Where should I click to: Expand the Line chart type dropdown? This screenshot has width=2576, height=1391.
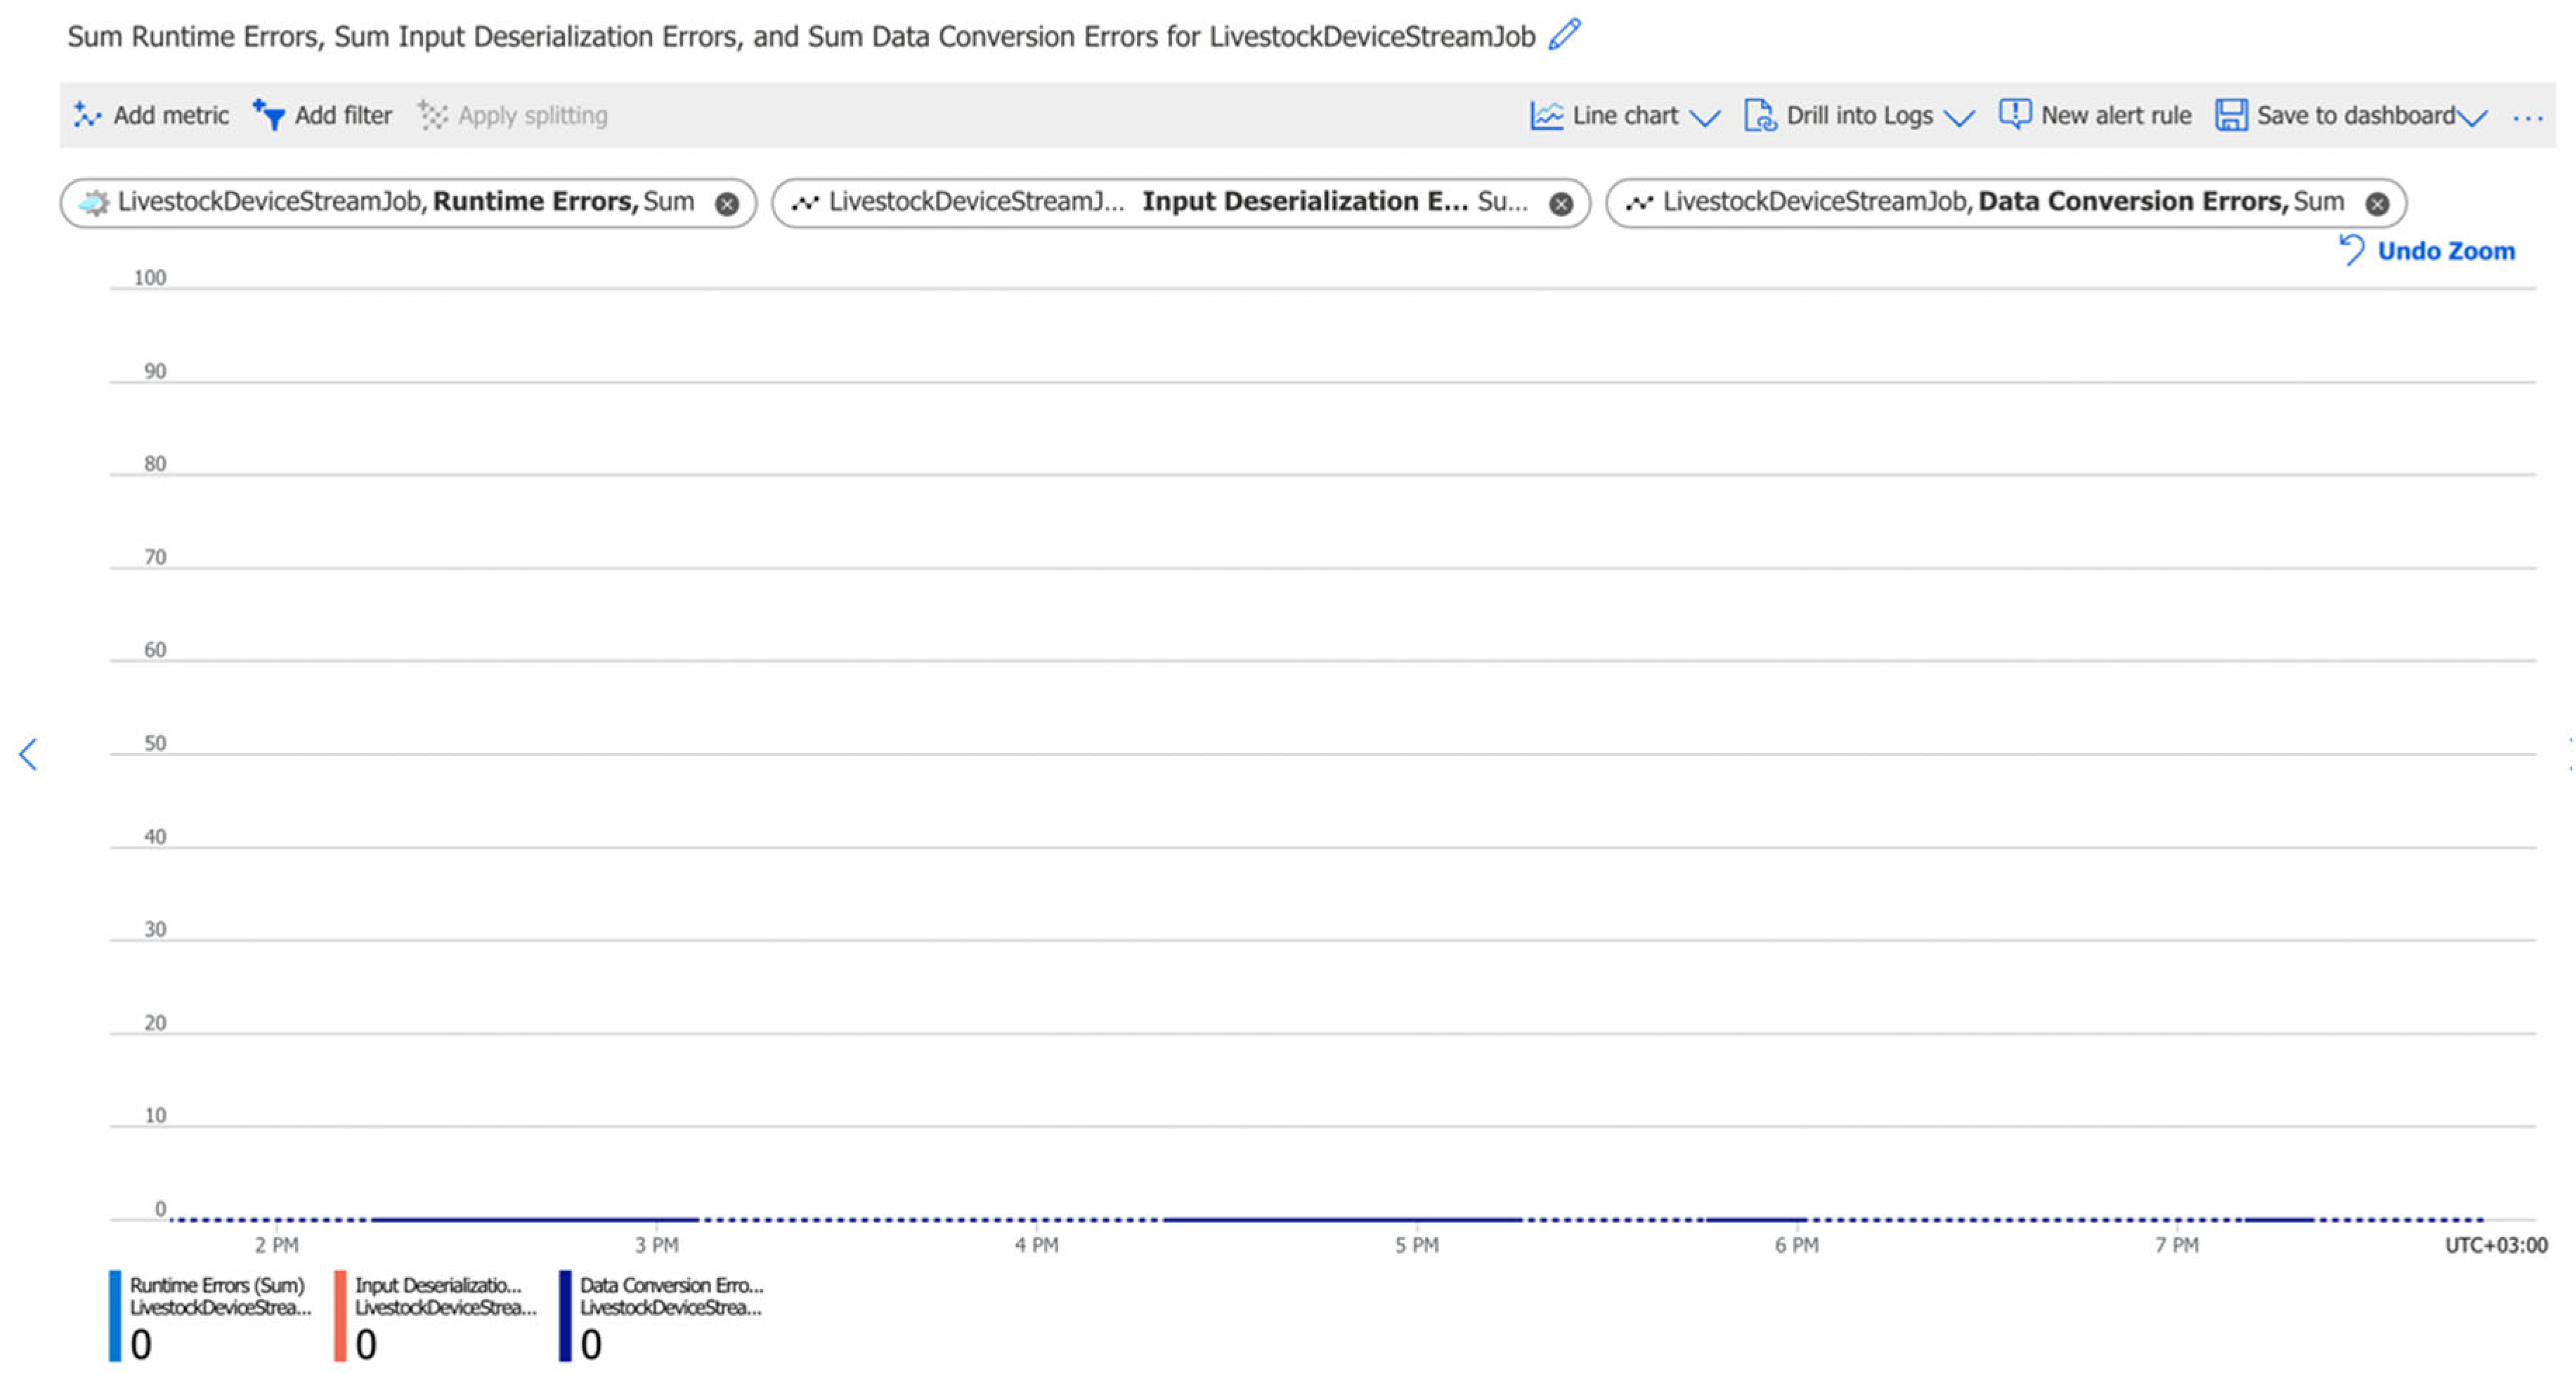click(1704, 118)
